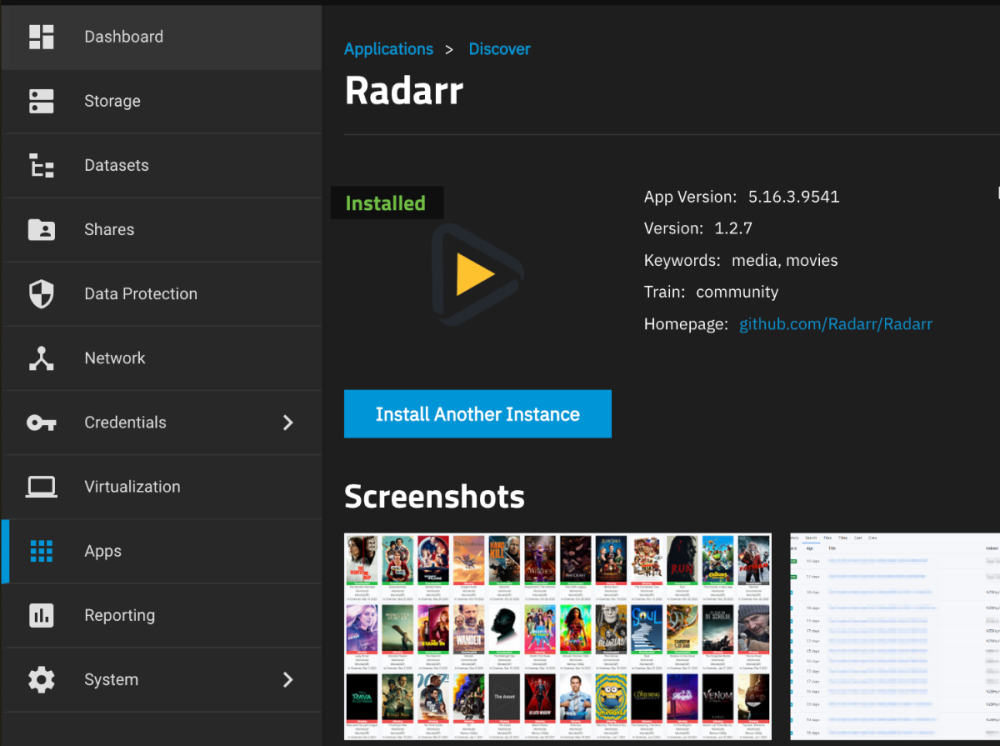The image size is (1000, 746).
Task: Click the Datasets tree icon
Action: 41,165
